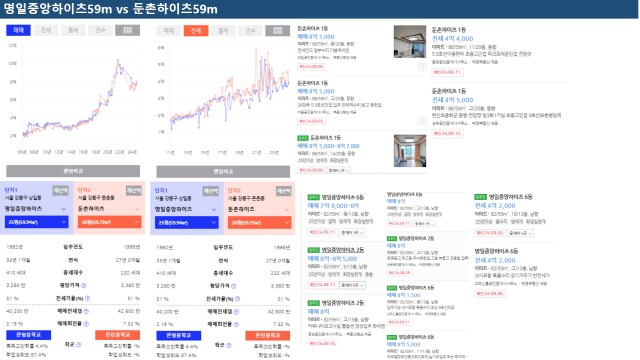
Task: Open the living-room photo on the 8억 5,000~8억 7,000 listing
Action: (410, 151)
